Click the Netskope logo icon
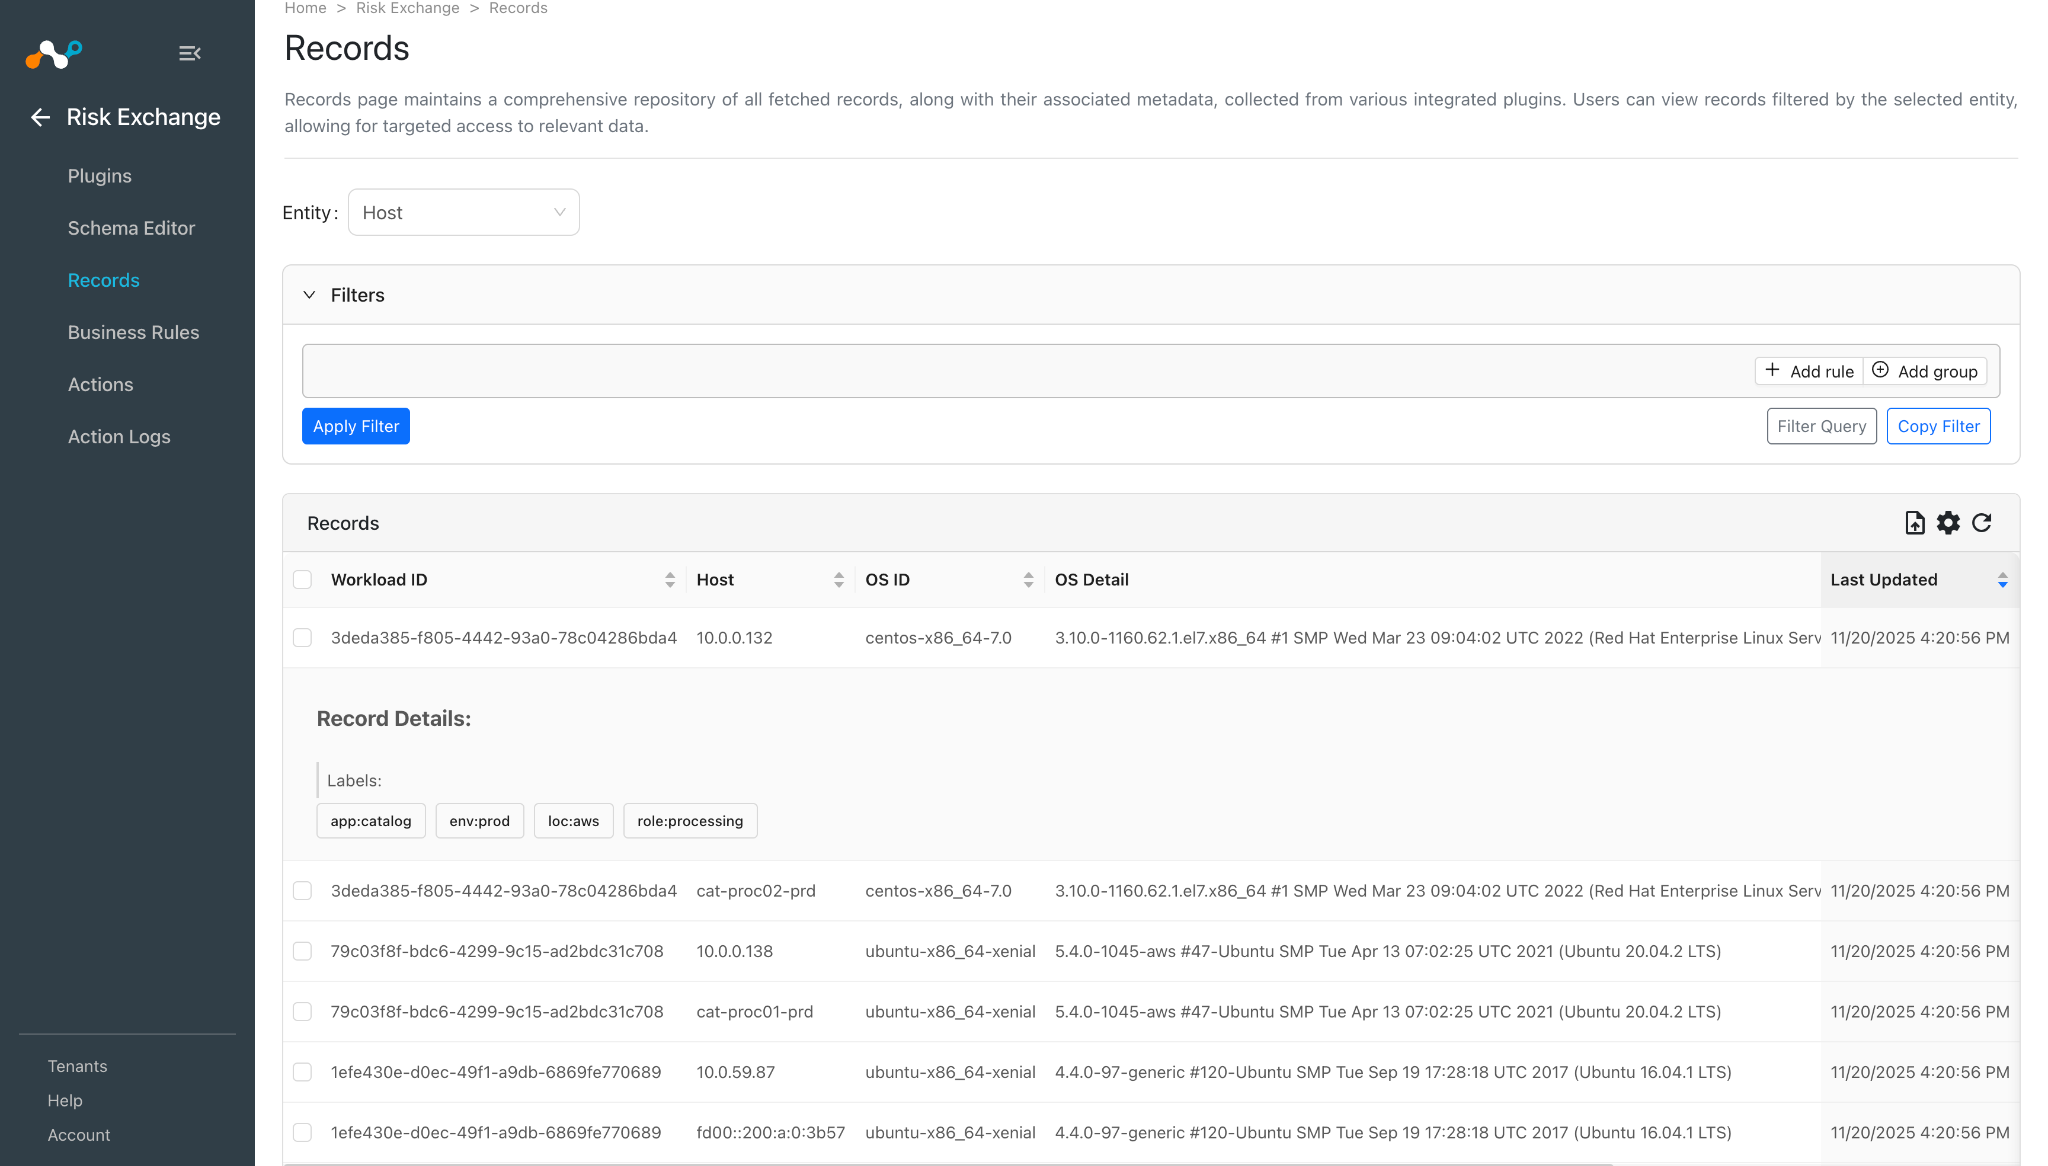Image resolution: width=2048 pixels, height=1166 pixels. click(x=54, y=54)
